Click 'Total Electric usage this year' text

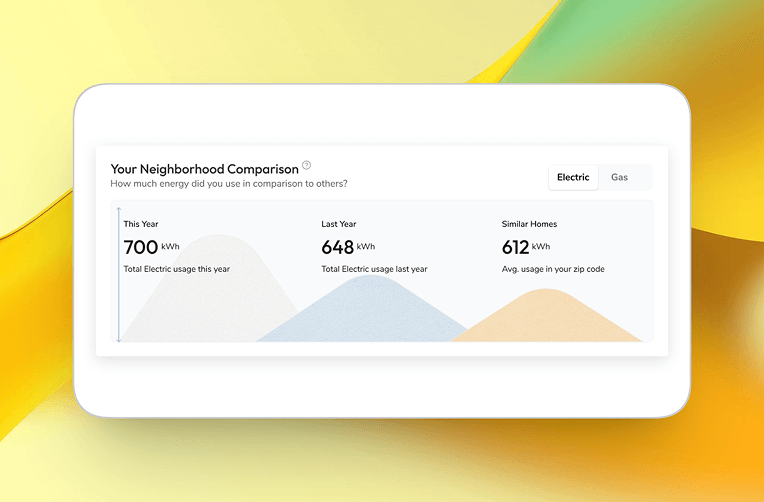[x=177, y=269]
